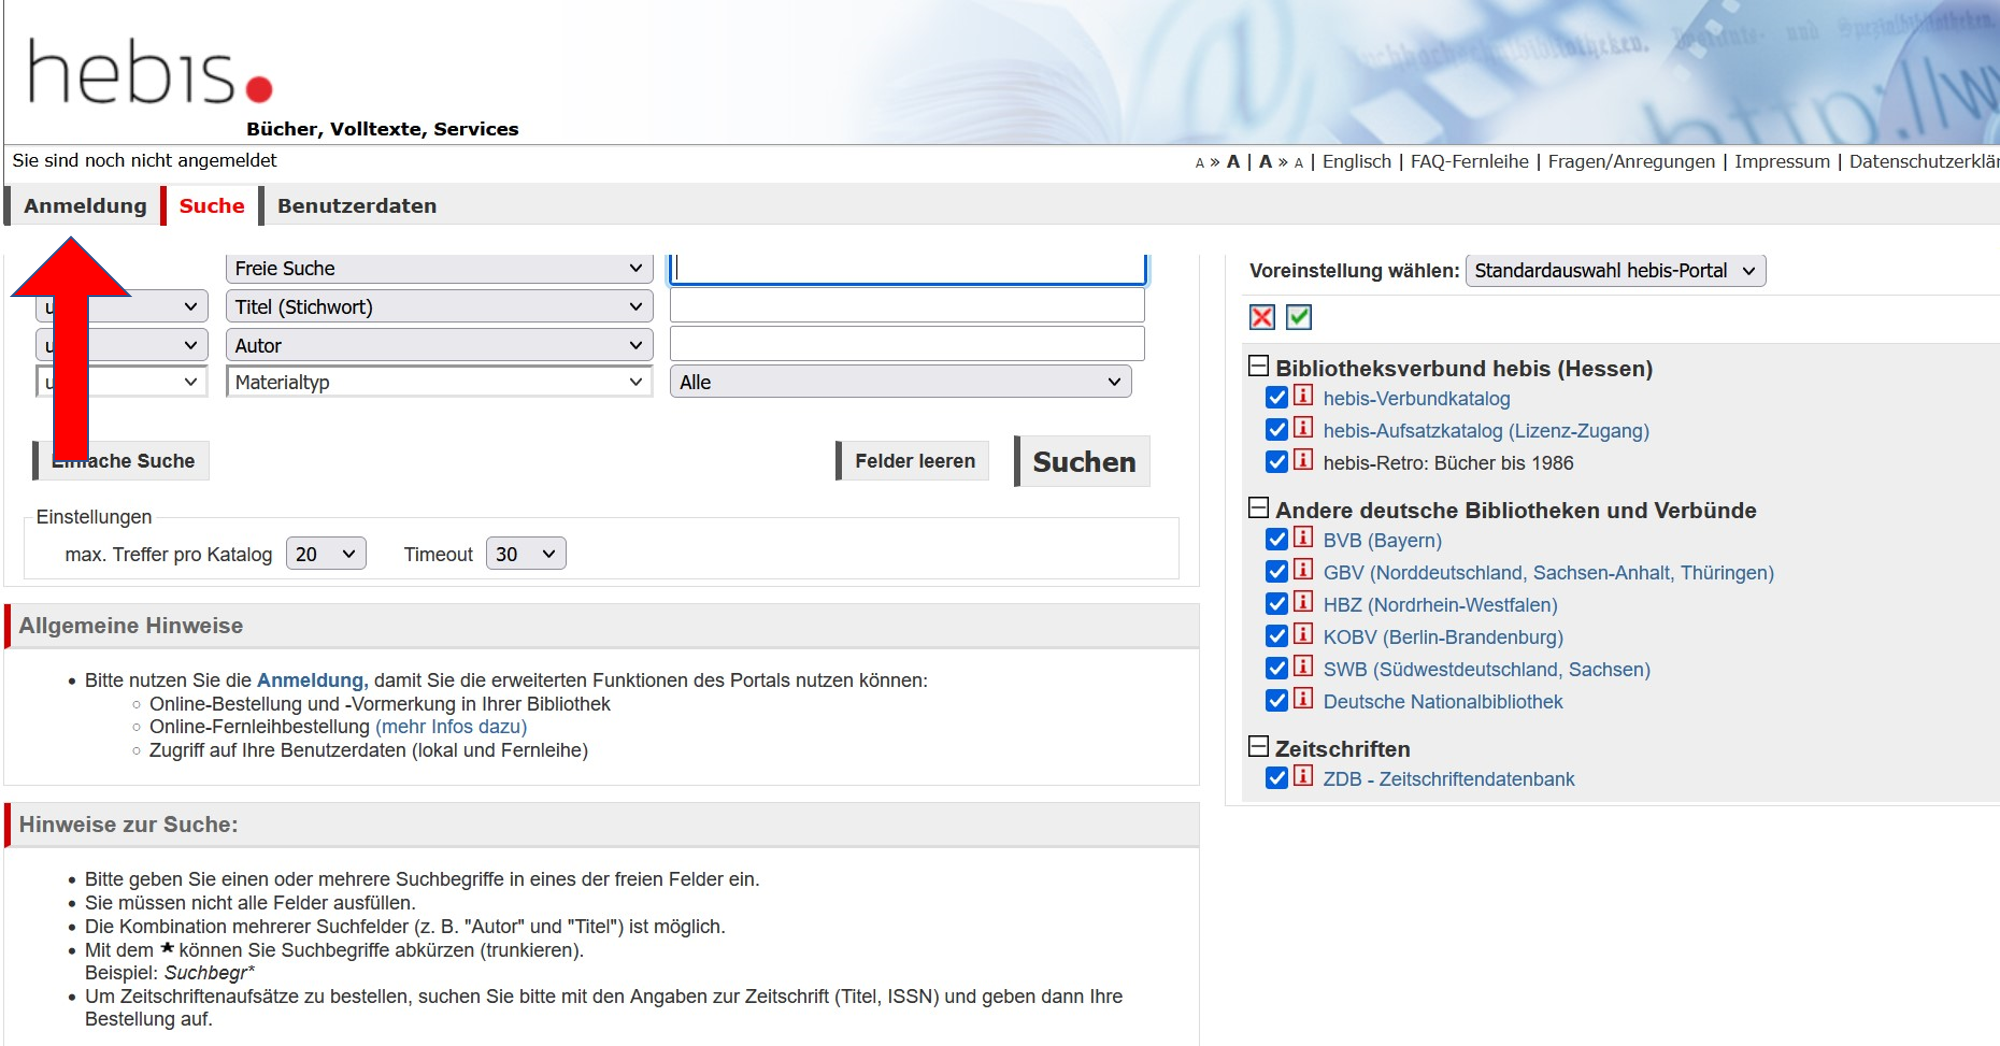This screenshot has width=2000, height=1046.
Task: Open GBV (Norddeutschland, Sachsen-Anhalt, Thüringen) link
Action: [x=1548, y=573]
